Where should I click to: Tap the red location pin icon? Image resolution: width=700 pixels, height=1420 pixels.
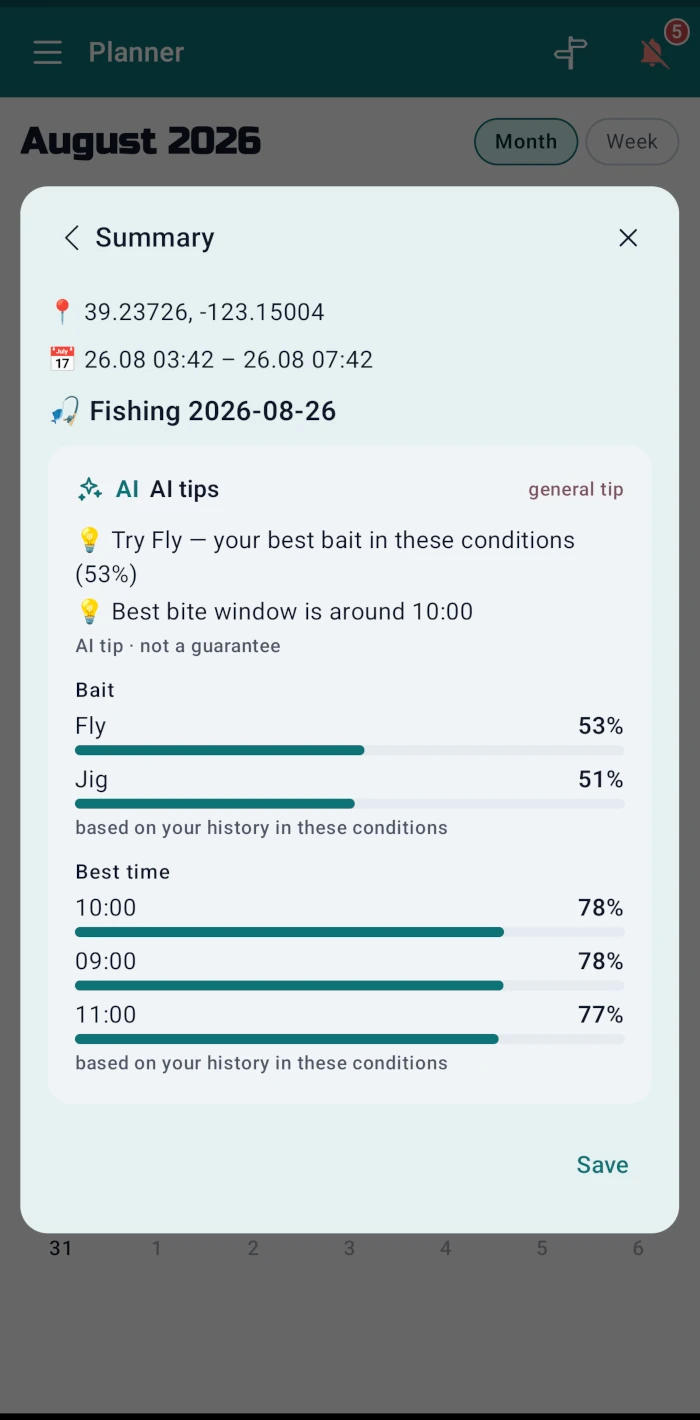(62, 312)
